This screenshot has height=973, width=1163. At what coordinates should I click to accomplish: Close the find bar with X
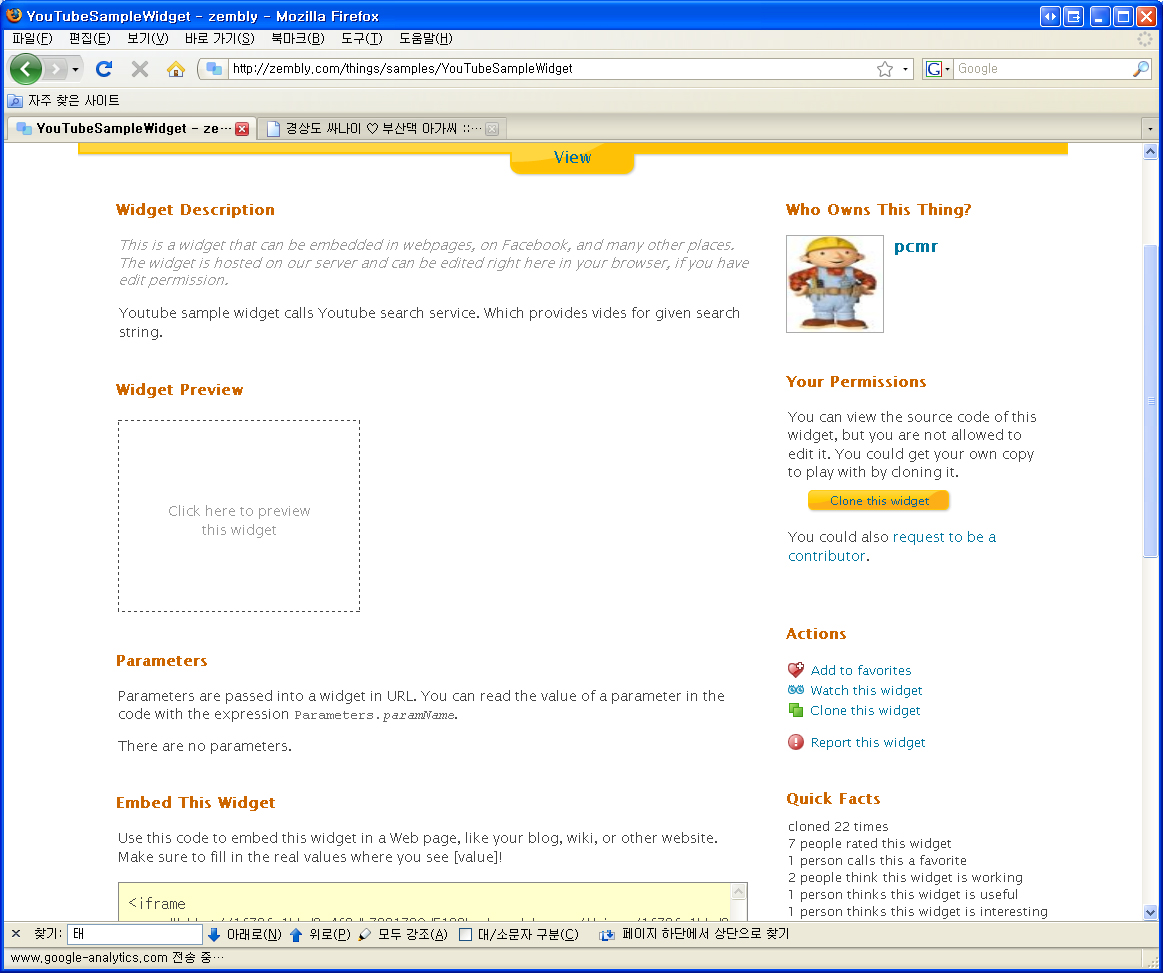(x=16, y=934)
